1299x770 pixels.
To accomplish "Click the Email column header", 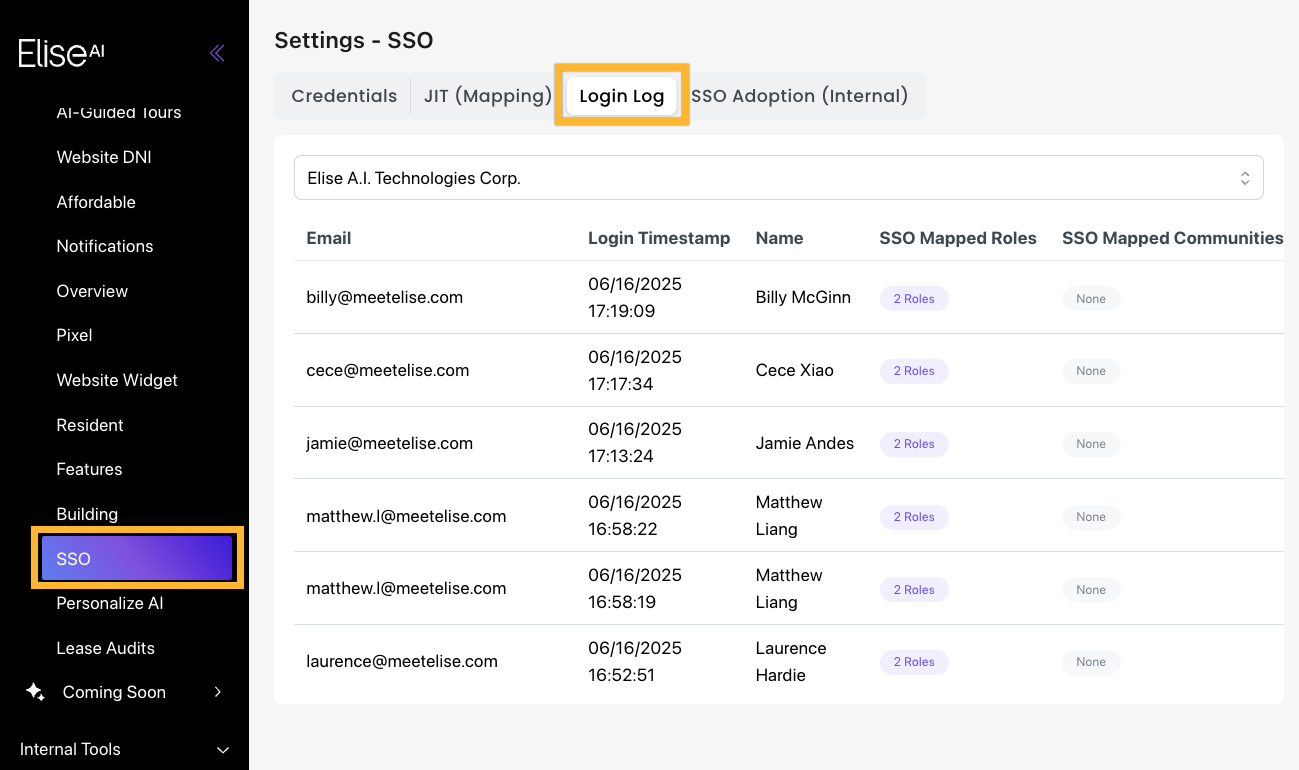I will pyautogui.click(x=329, y=238).
